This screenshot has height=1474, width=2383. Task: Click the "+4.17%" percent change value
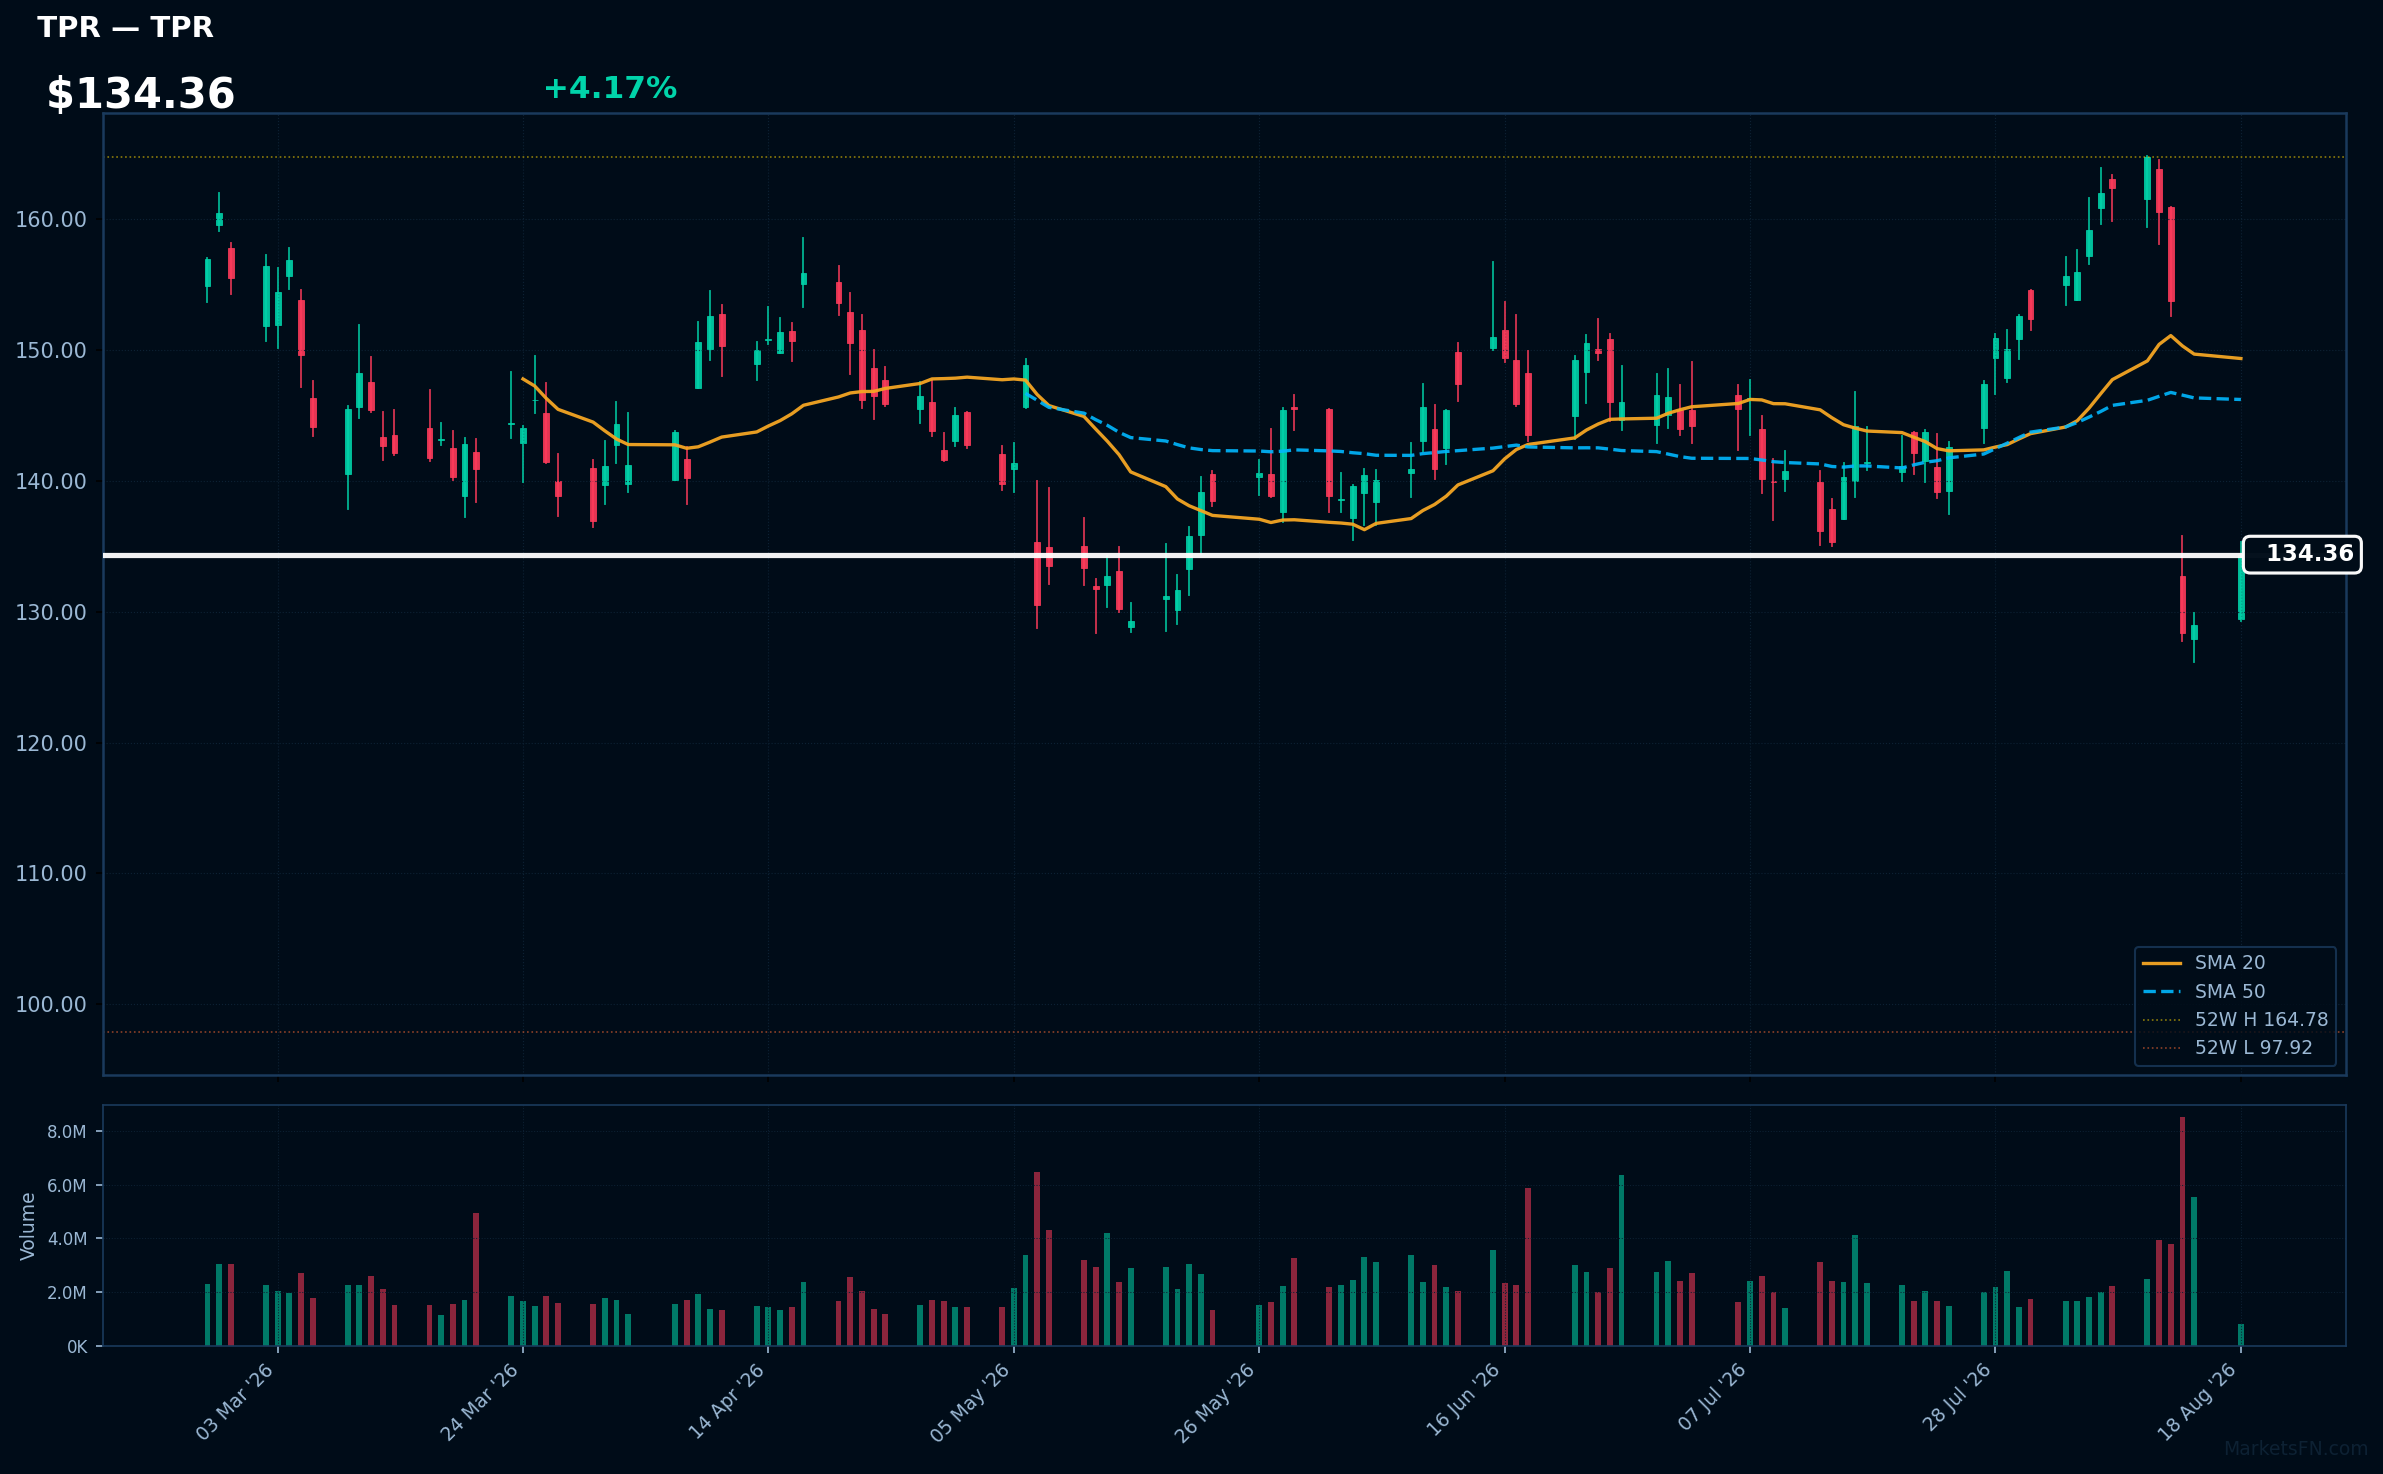point(610,88)
